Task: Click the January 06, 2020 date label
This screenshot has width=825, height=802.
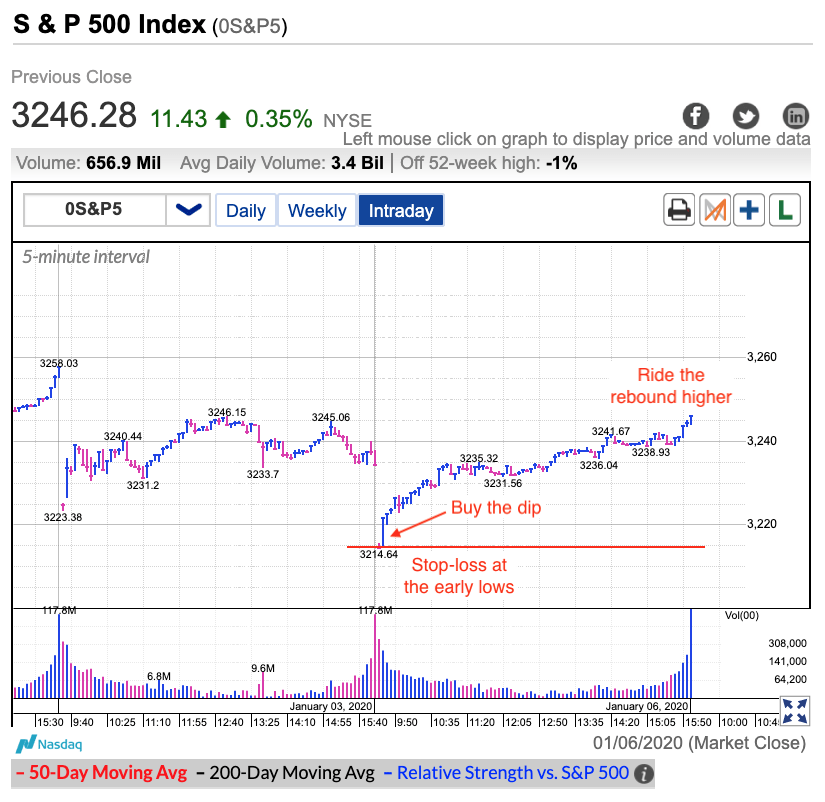Action: point(647,706)
